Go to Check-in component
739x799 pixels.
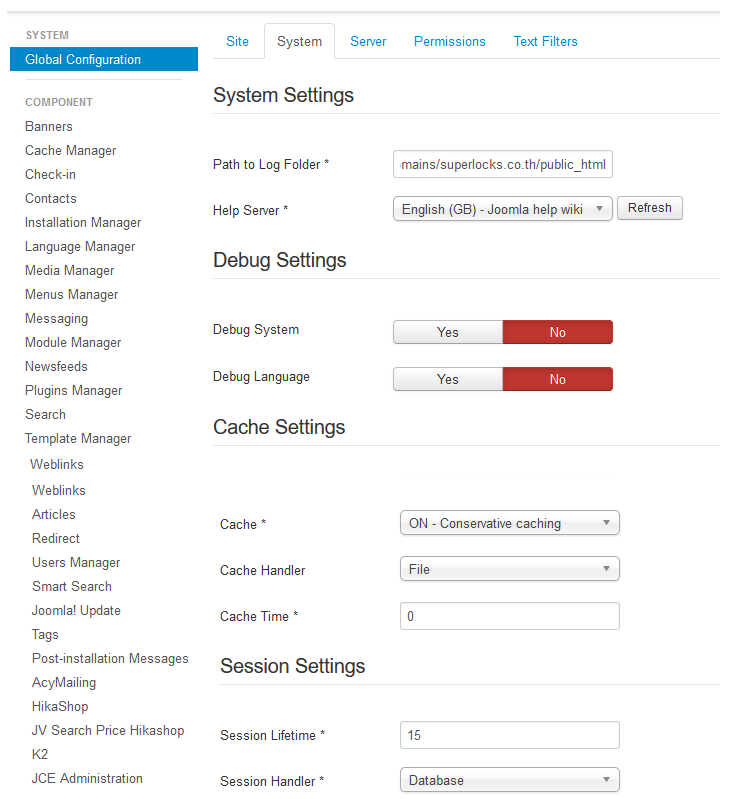coord(50,174)
